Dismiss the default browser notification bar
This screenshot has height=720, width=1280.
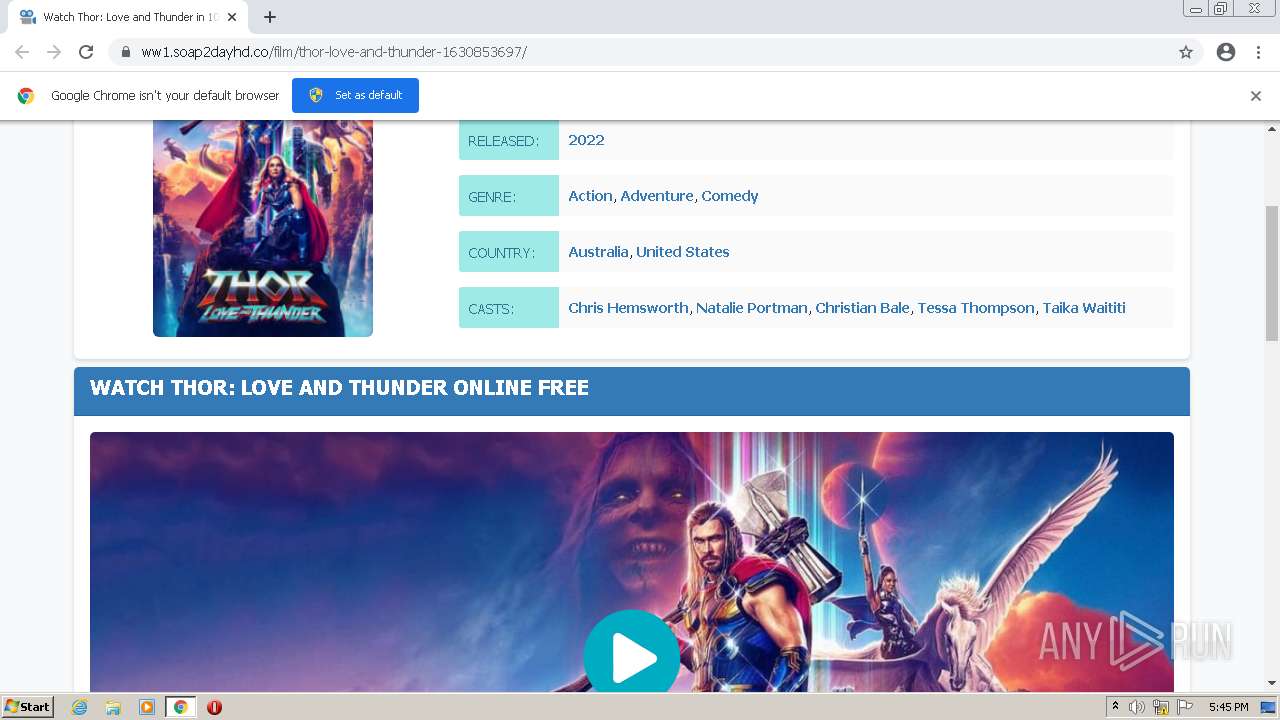pos(1256,96)
